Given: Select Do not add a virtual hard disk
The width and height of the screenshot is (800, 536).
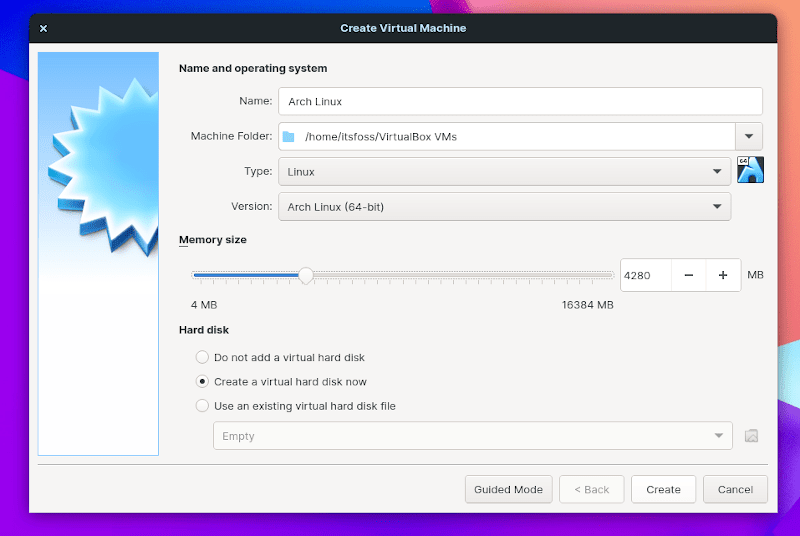Looking at the screenshot, I should tap(203, 357).
